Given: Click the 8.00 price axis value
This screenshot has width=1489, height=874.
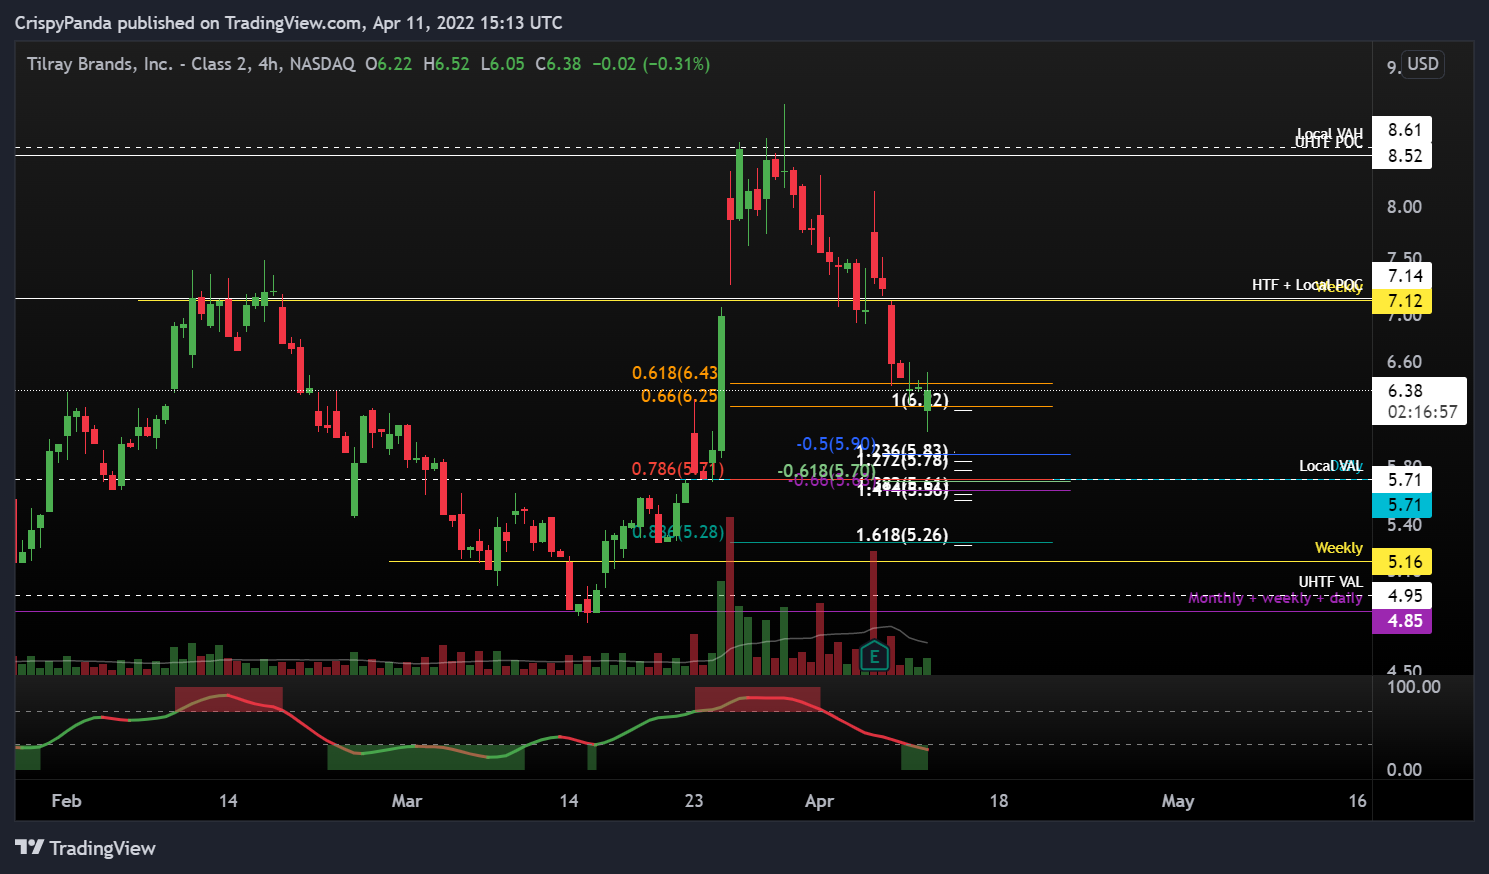Looking at the screenshot, I should (1404, 207).
